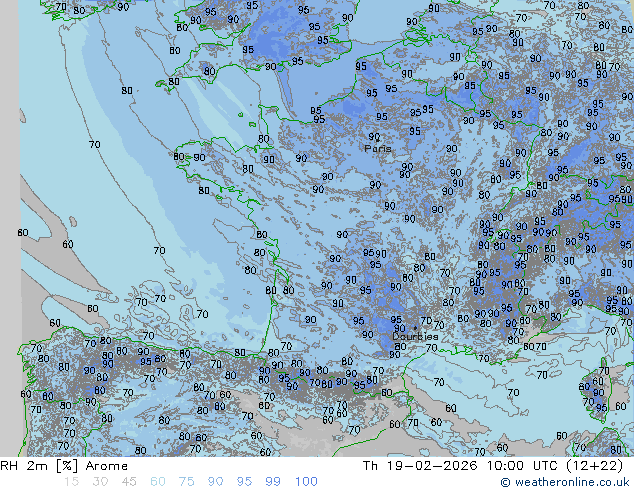Screen dimensions: 634x490
Task: Click the 100 legend scale value
Action: click(306, 482)
